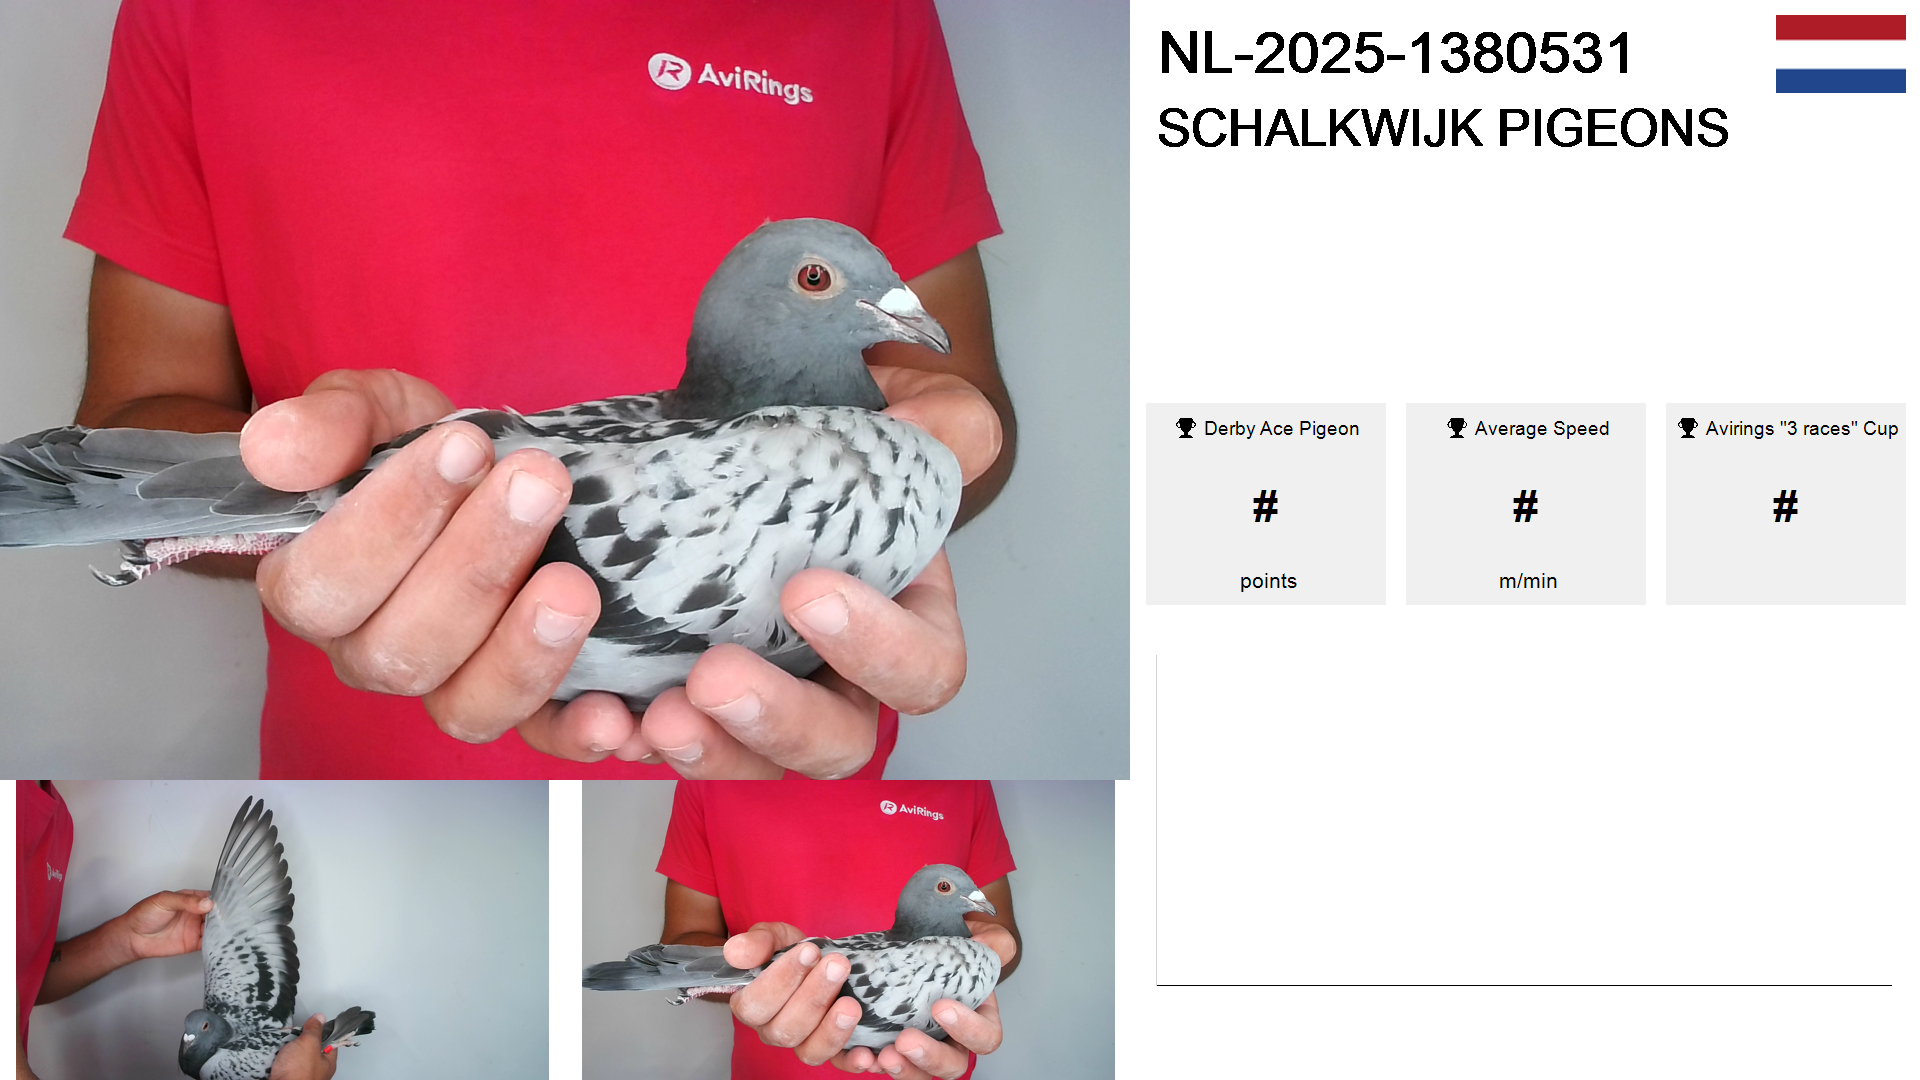Click the hash symbol under Average Speed
Image resolution: width=1920 pixels, height=1080 pixels.
tap(1525, 507)
